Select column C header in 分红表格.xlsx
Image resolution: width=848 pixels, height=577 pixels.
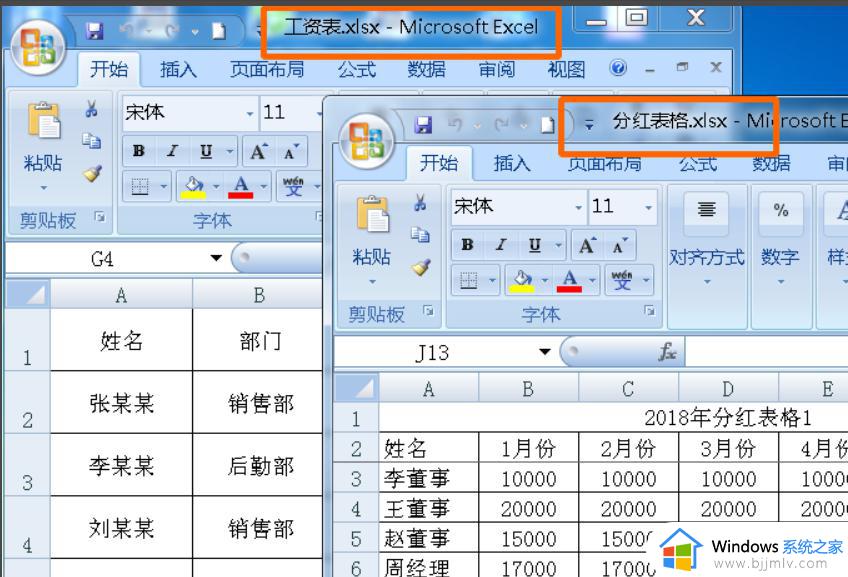click(x=628, y=388)
